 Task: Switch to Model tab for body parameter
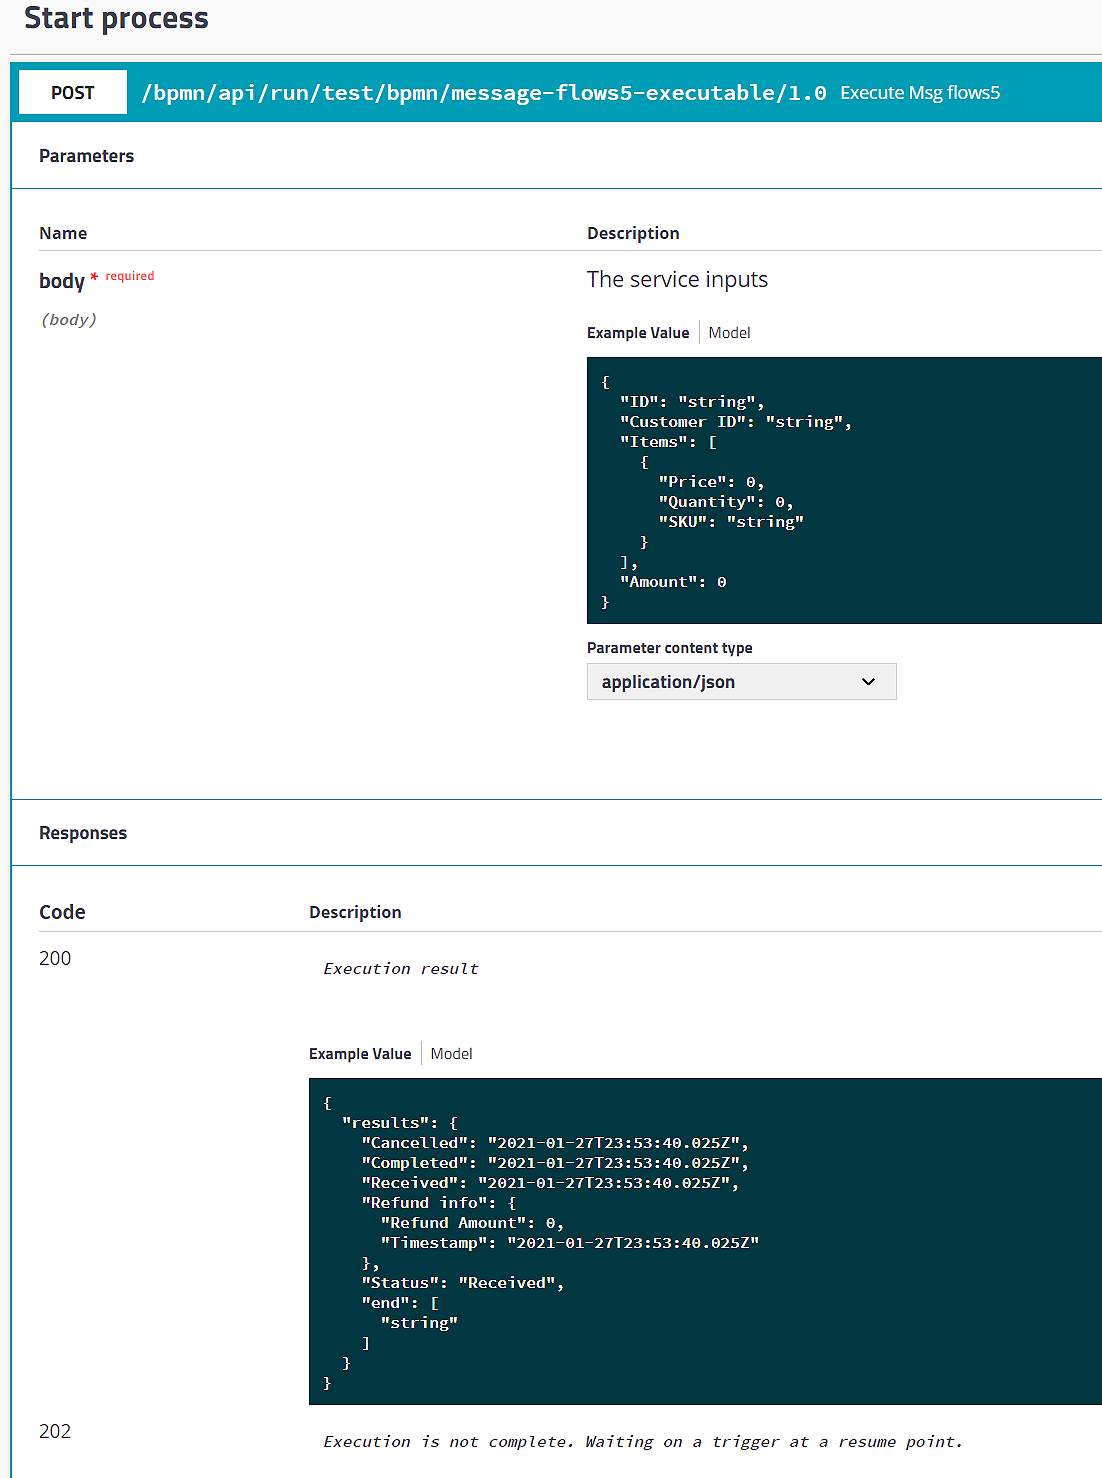point(729,333)
